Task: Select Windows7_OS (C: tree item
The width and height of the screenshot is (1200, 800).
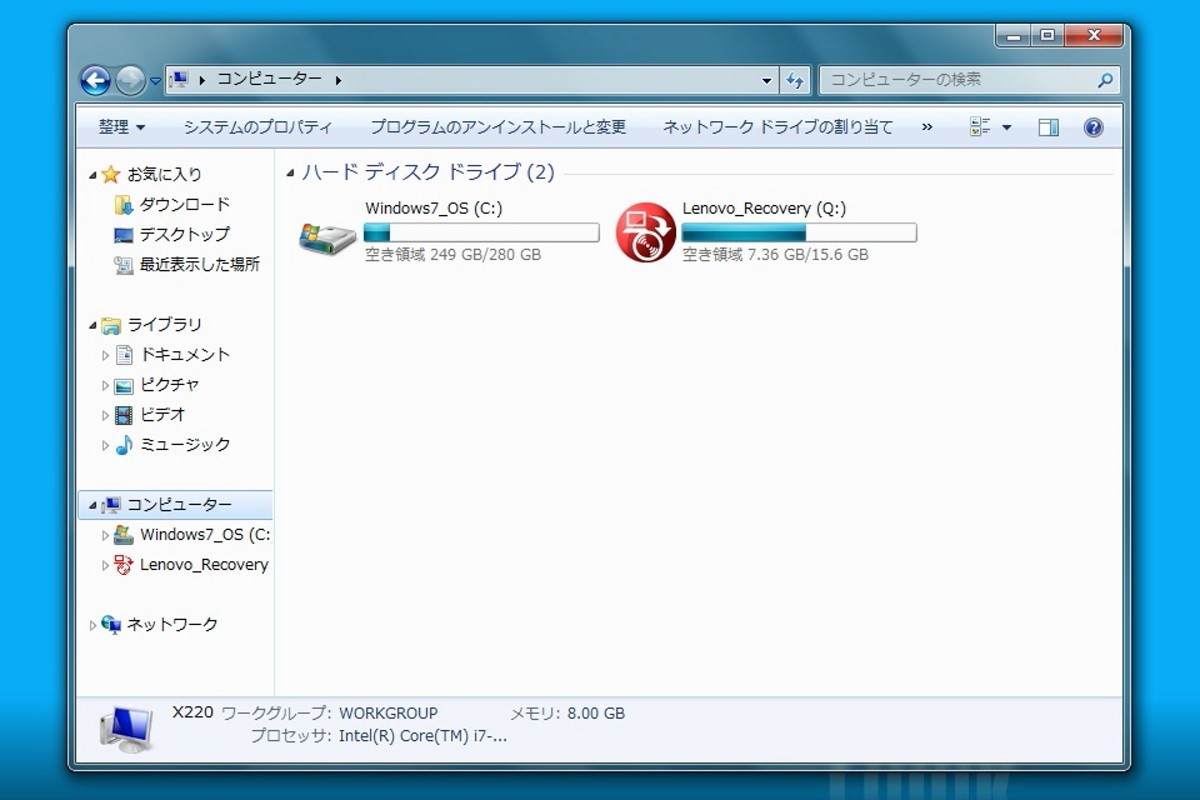Action: click(205, 534)
